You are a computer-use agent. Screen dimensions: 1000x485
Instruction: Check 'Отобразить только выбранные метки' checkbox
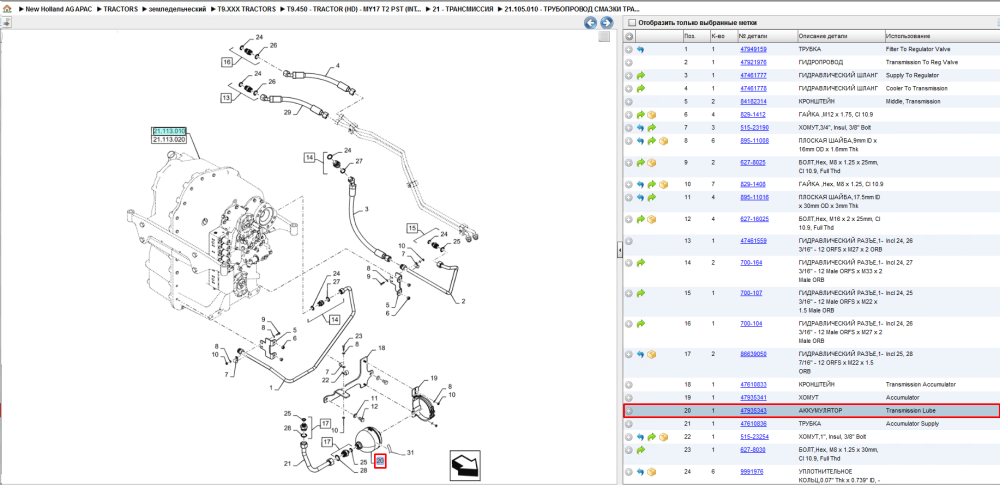point(631,23)
